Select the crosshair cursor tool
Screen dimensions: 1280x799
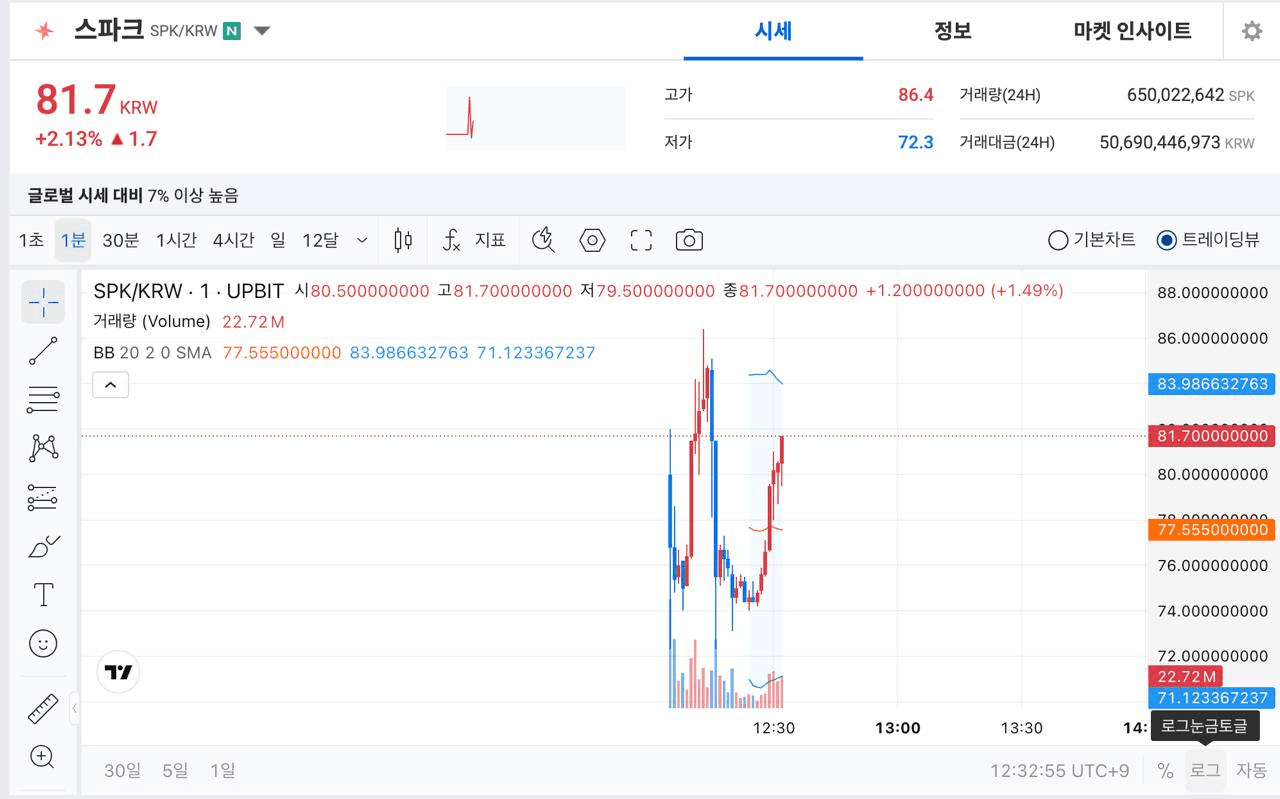point(43,302)
